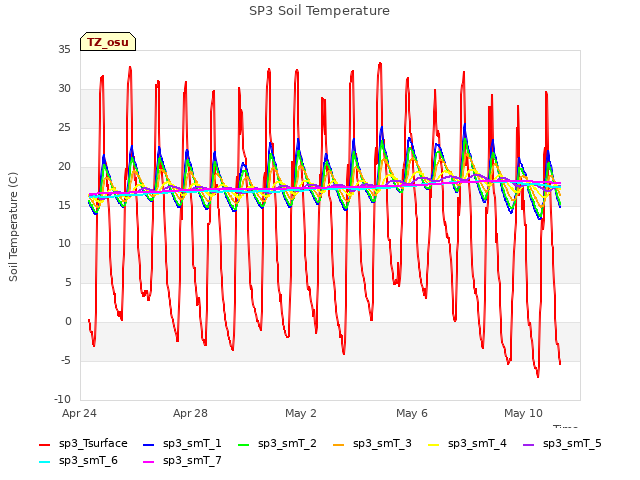
Task: Click the 25 y-axis tick label
Action: tap(64, 128)
